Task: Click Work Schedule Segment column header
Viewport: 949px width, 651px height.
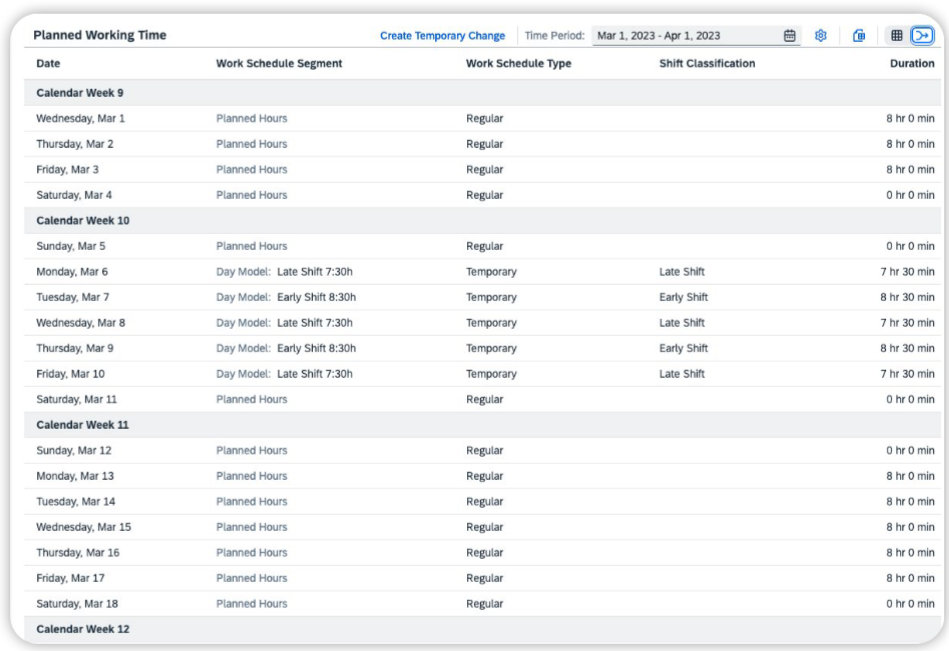Action: (279, 64)
